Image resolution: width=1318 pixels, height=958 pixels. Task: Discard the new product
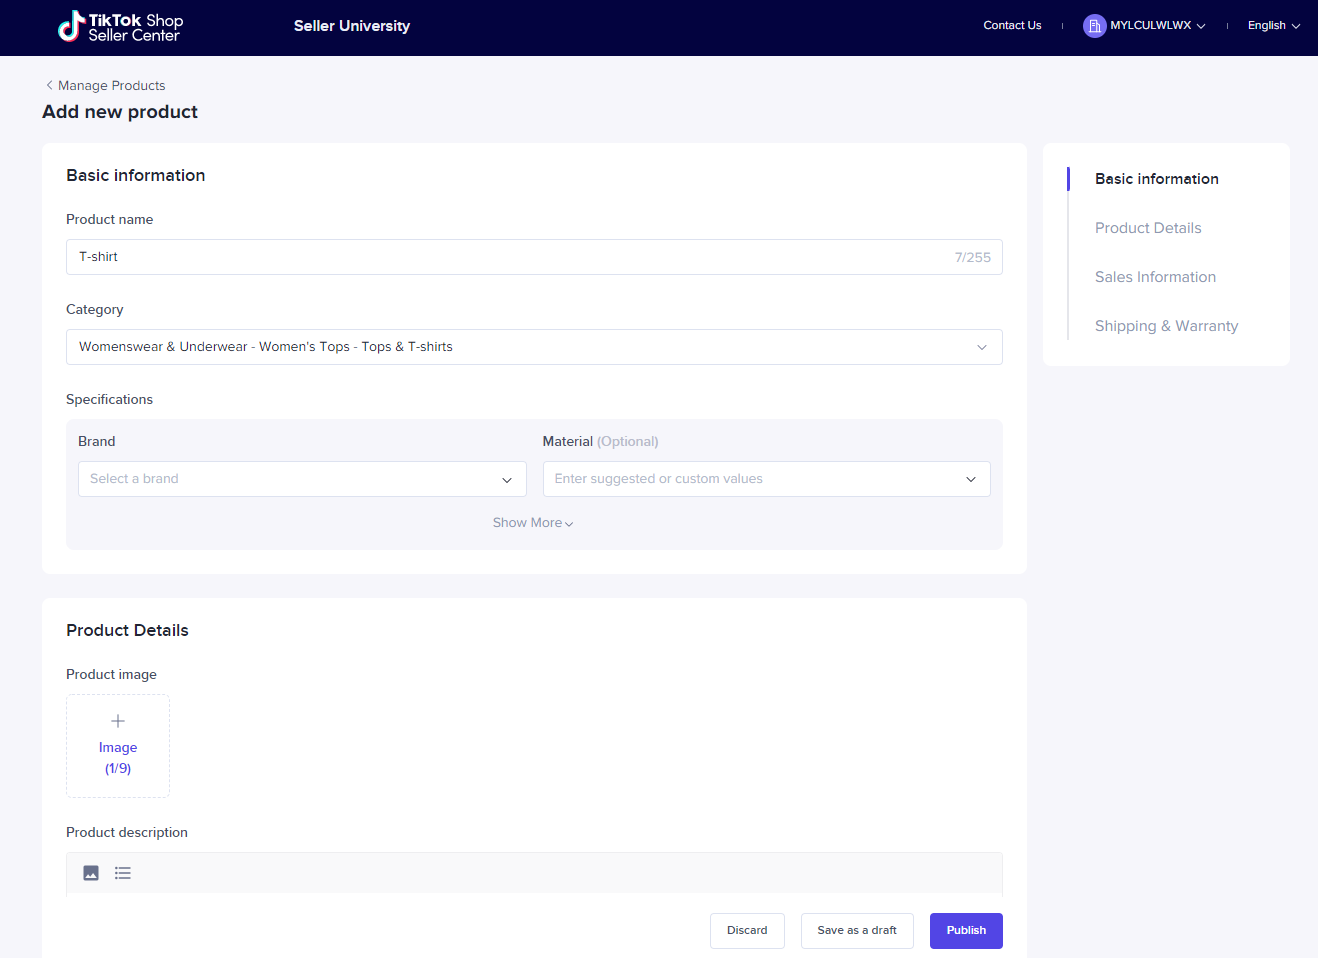point(747,930)
